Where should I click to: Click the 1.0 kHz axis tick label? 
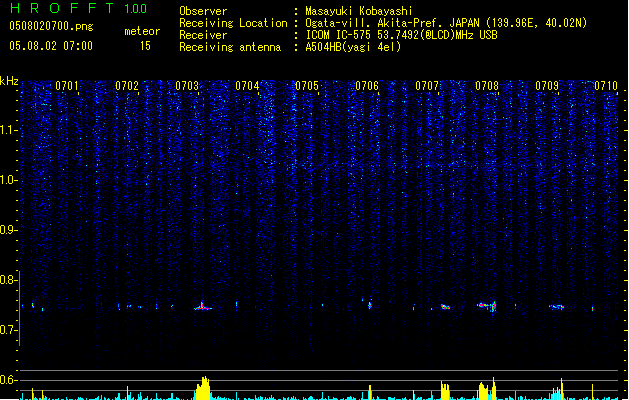7,180
